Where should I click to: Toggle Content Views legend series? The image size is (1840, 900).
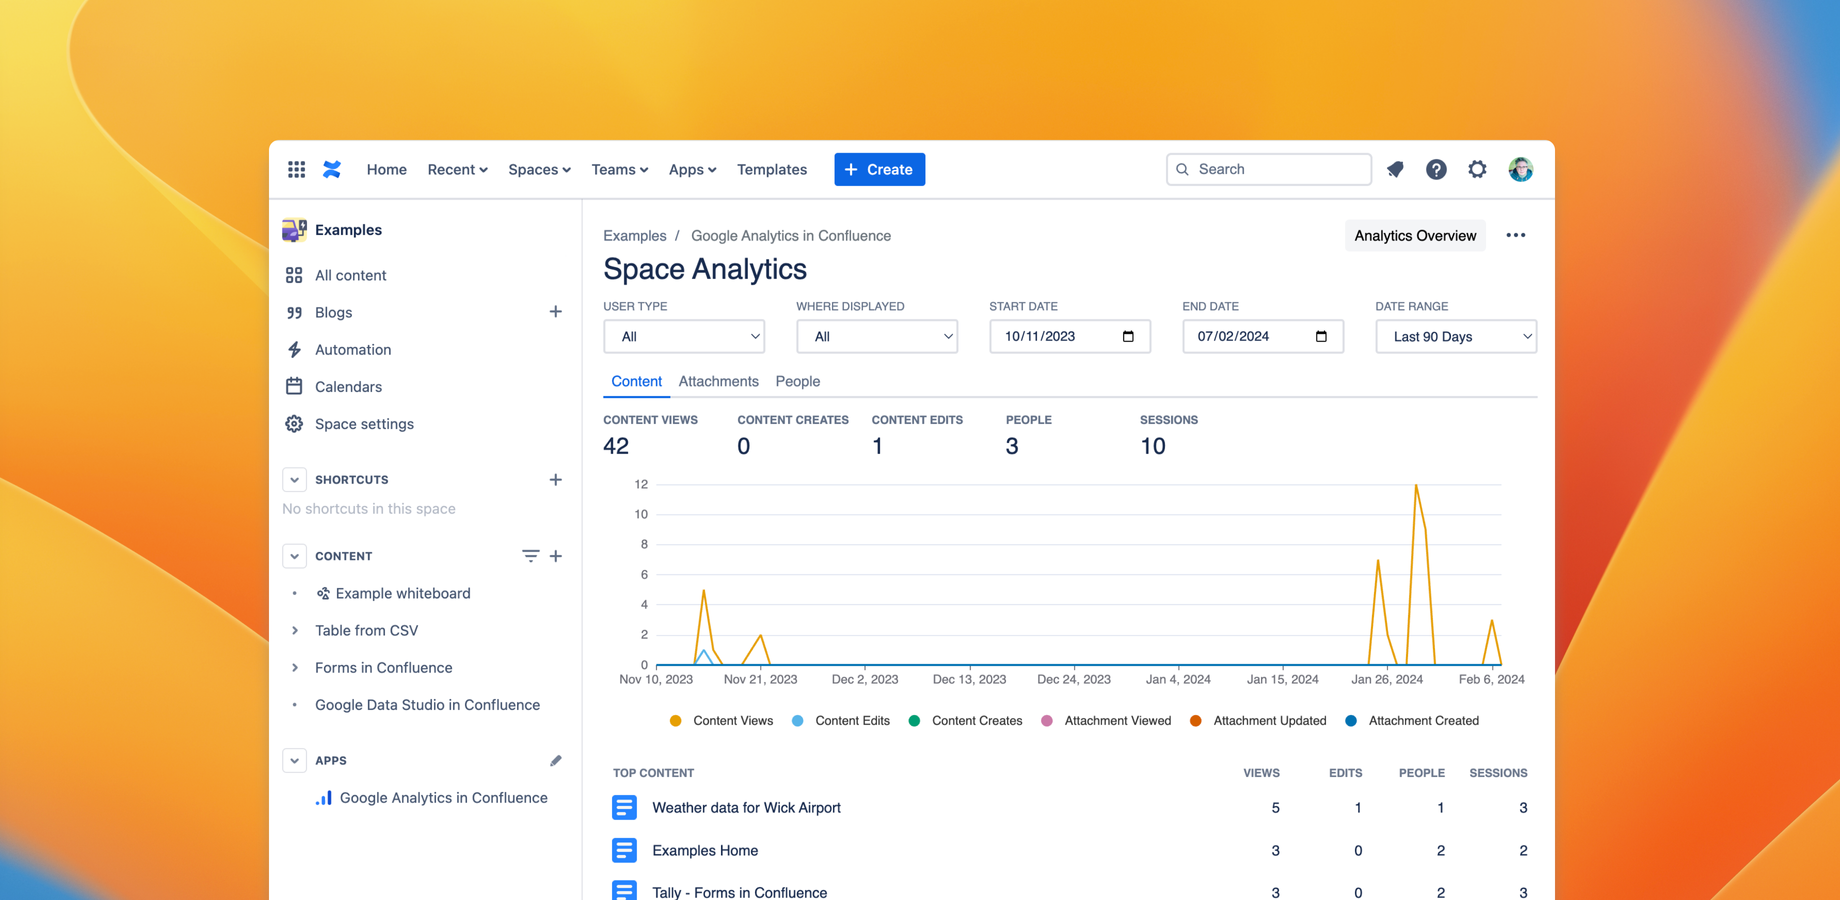721,721
